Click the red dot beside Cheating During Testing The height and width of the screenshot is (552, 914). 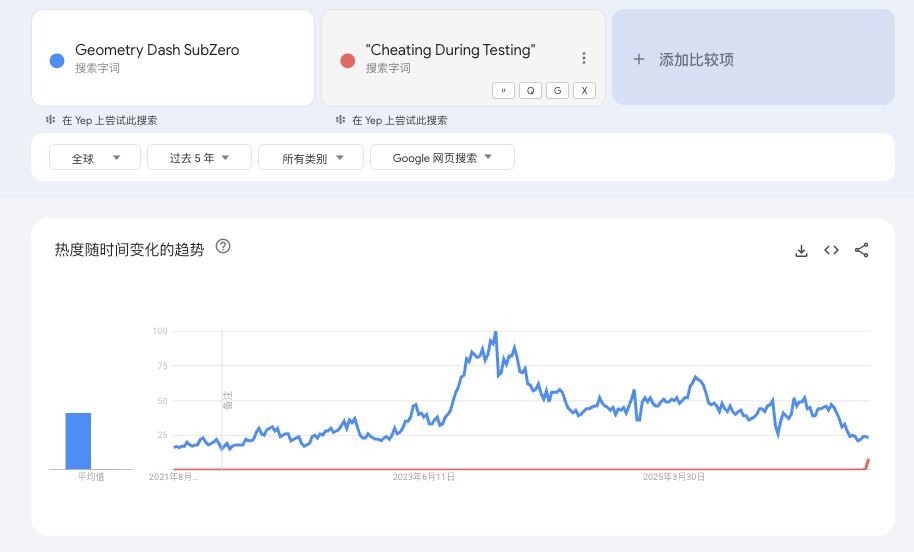pos(347,61)
